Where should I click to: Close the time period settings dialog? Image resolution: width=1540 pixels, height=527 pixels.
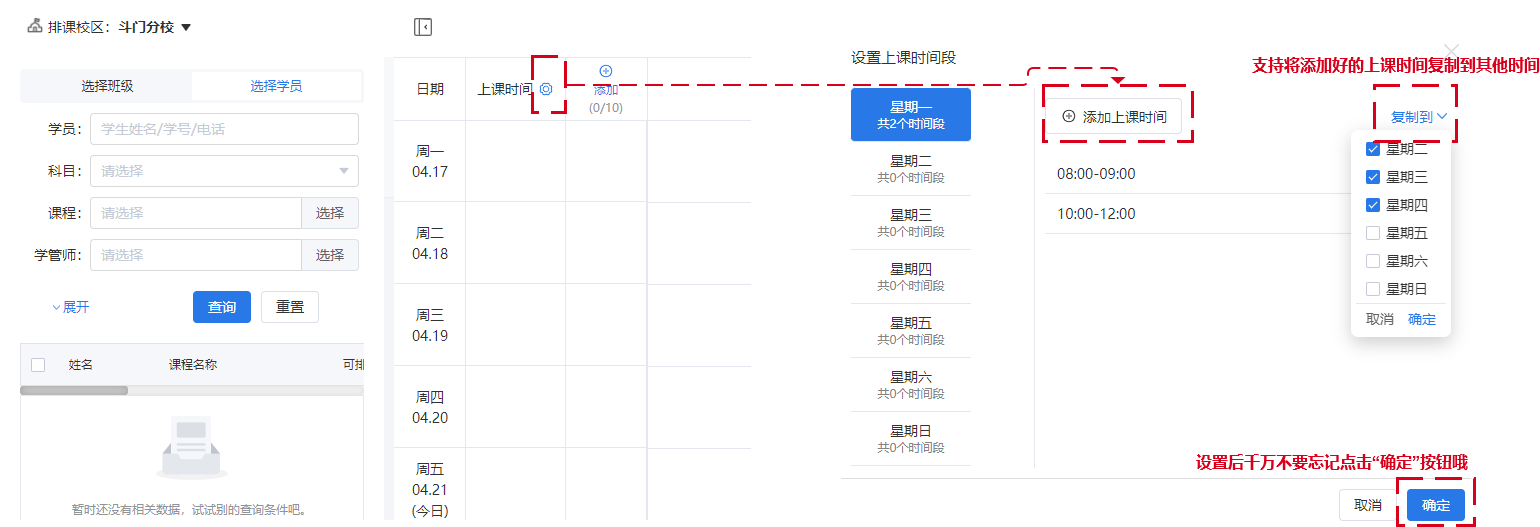point(1451,50)
